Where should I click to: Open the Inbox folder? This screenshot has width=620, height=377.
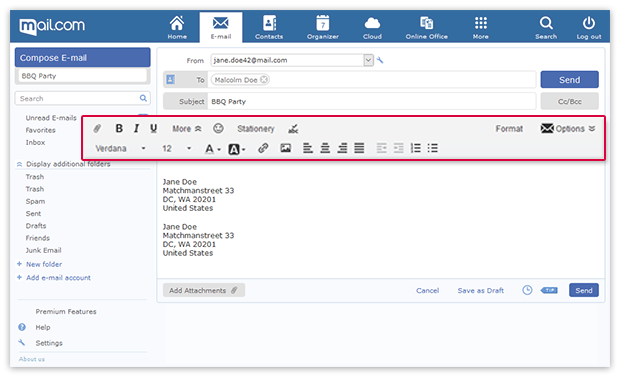35,142
